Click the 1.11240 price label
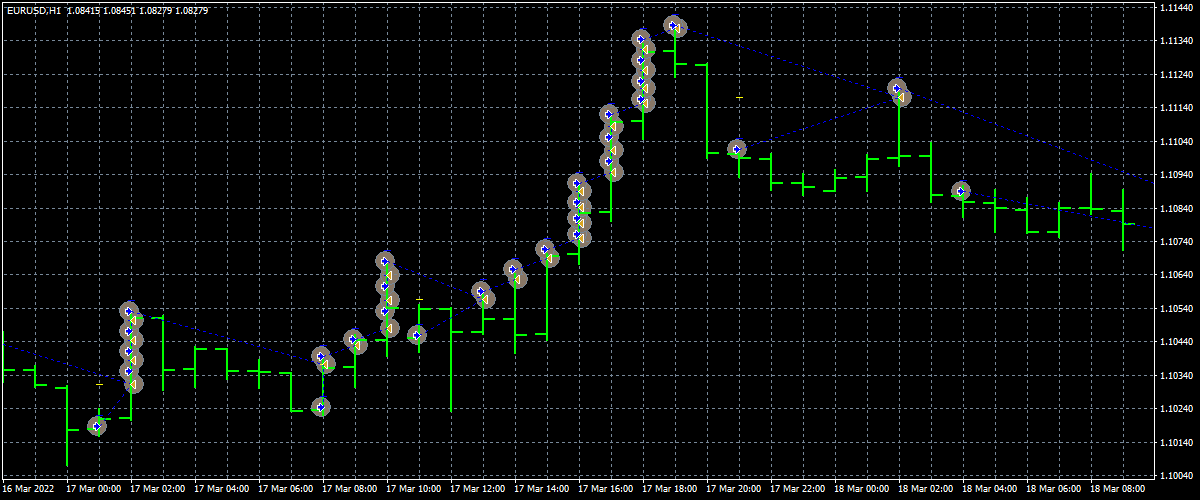Image resolution: width=1200 pixels, height=500 pixels. [1176, 75]
